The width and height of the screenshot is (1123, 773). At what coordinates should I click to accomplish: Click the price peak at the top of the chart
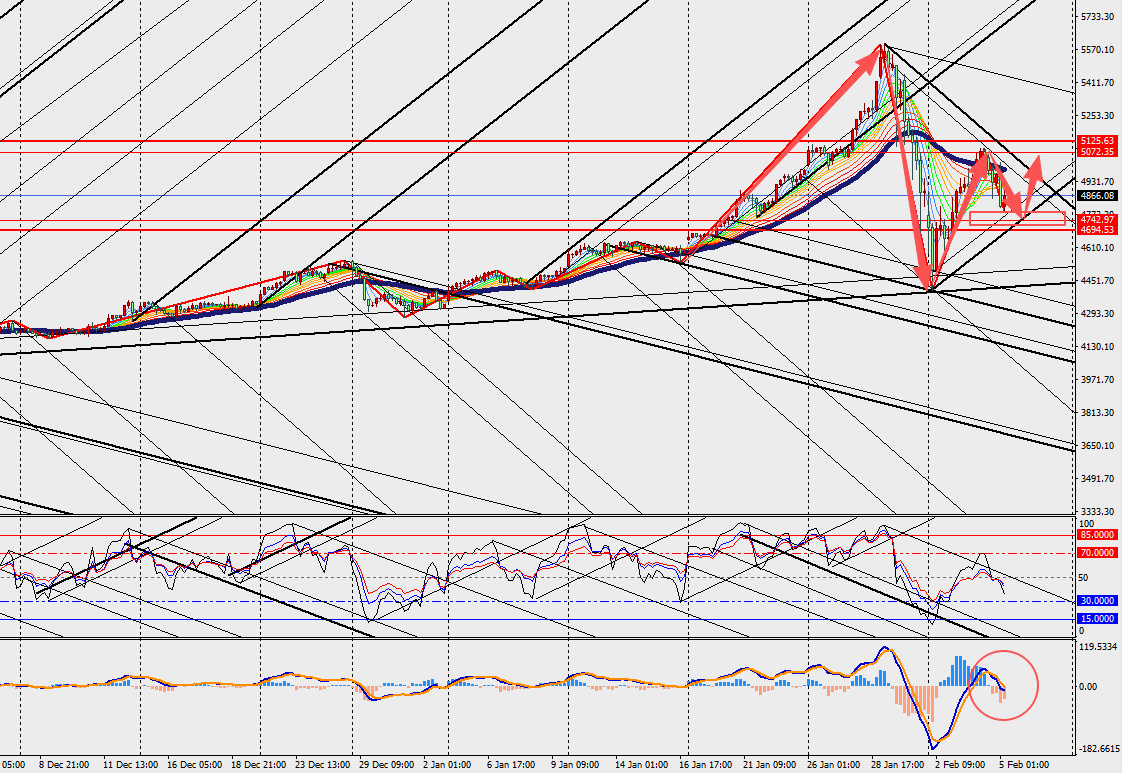click(x=883, y=45)
